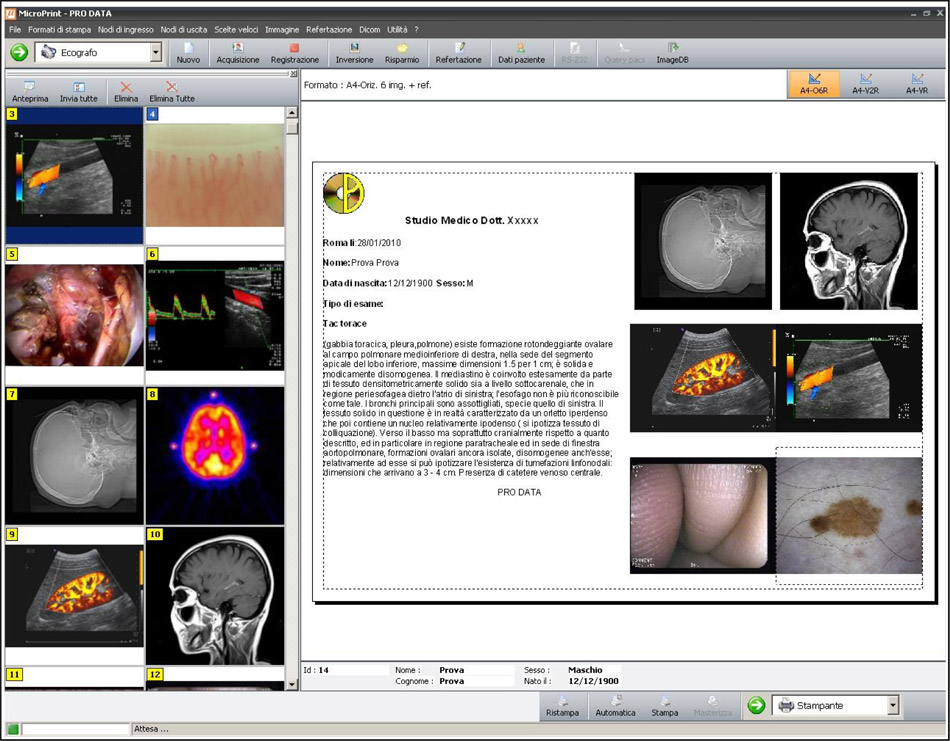Open the Refertazione toolbar tool
Viewport: 950px width, 741px height.
click(458, 53)
